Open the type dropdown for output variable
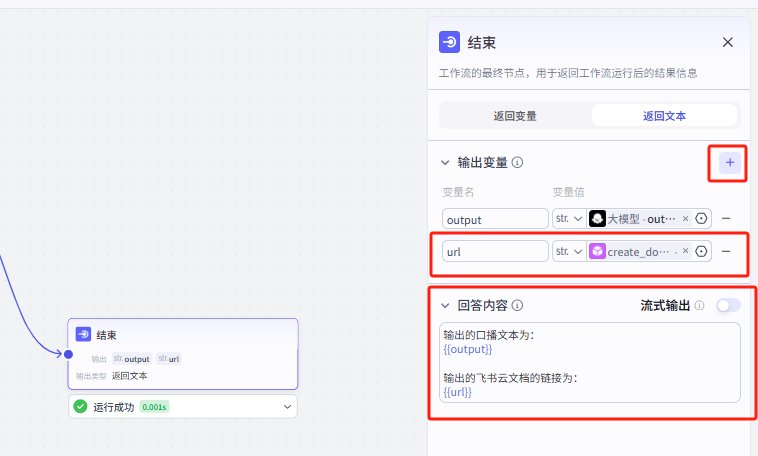This screenshot has height=456, width=758. pos(568,218)
